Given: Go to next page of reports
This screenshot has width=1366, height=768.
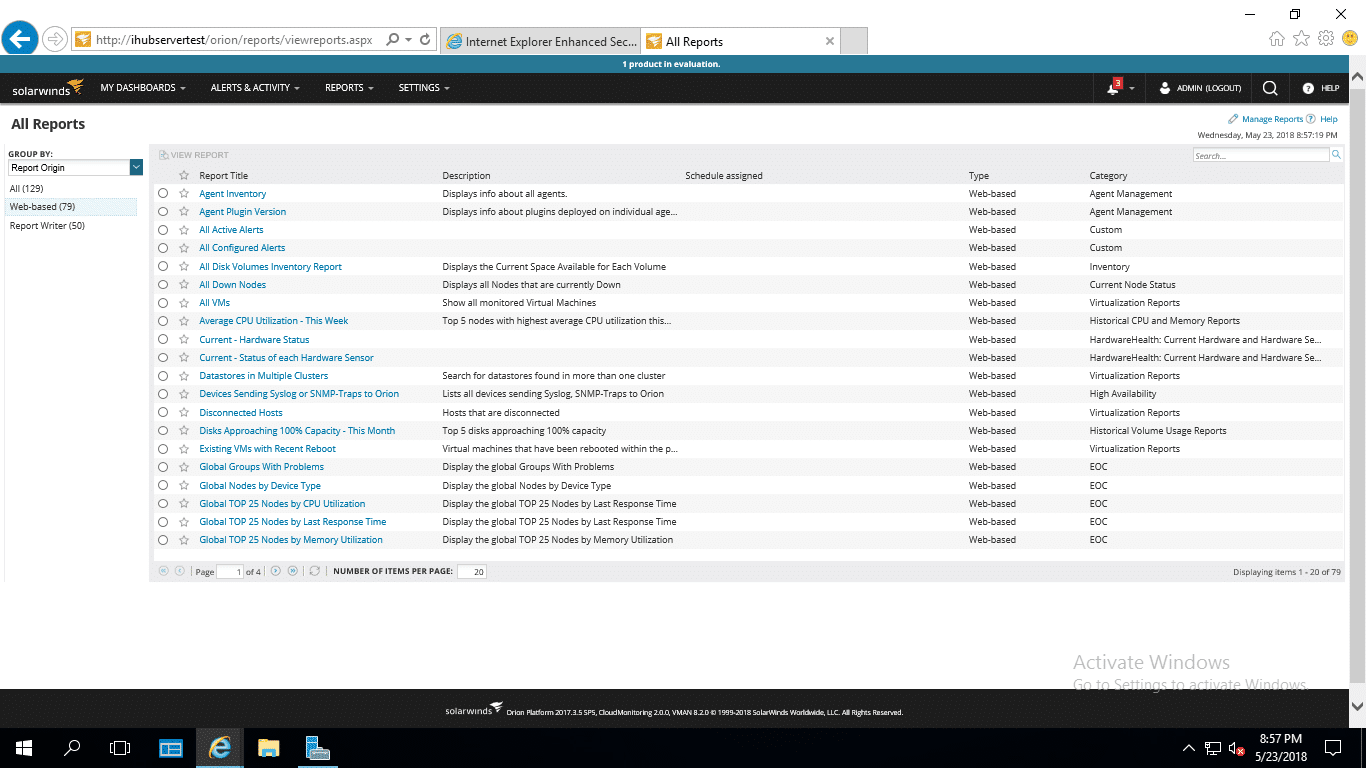Looking at the screenshot, I should tap(276, 571).
